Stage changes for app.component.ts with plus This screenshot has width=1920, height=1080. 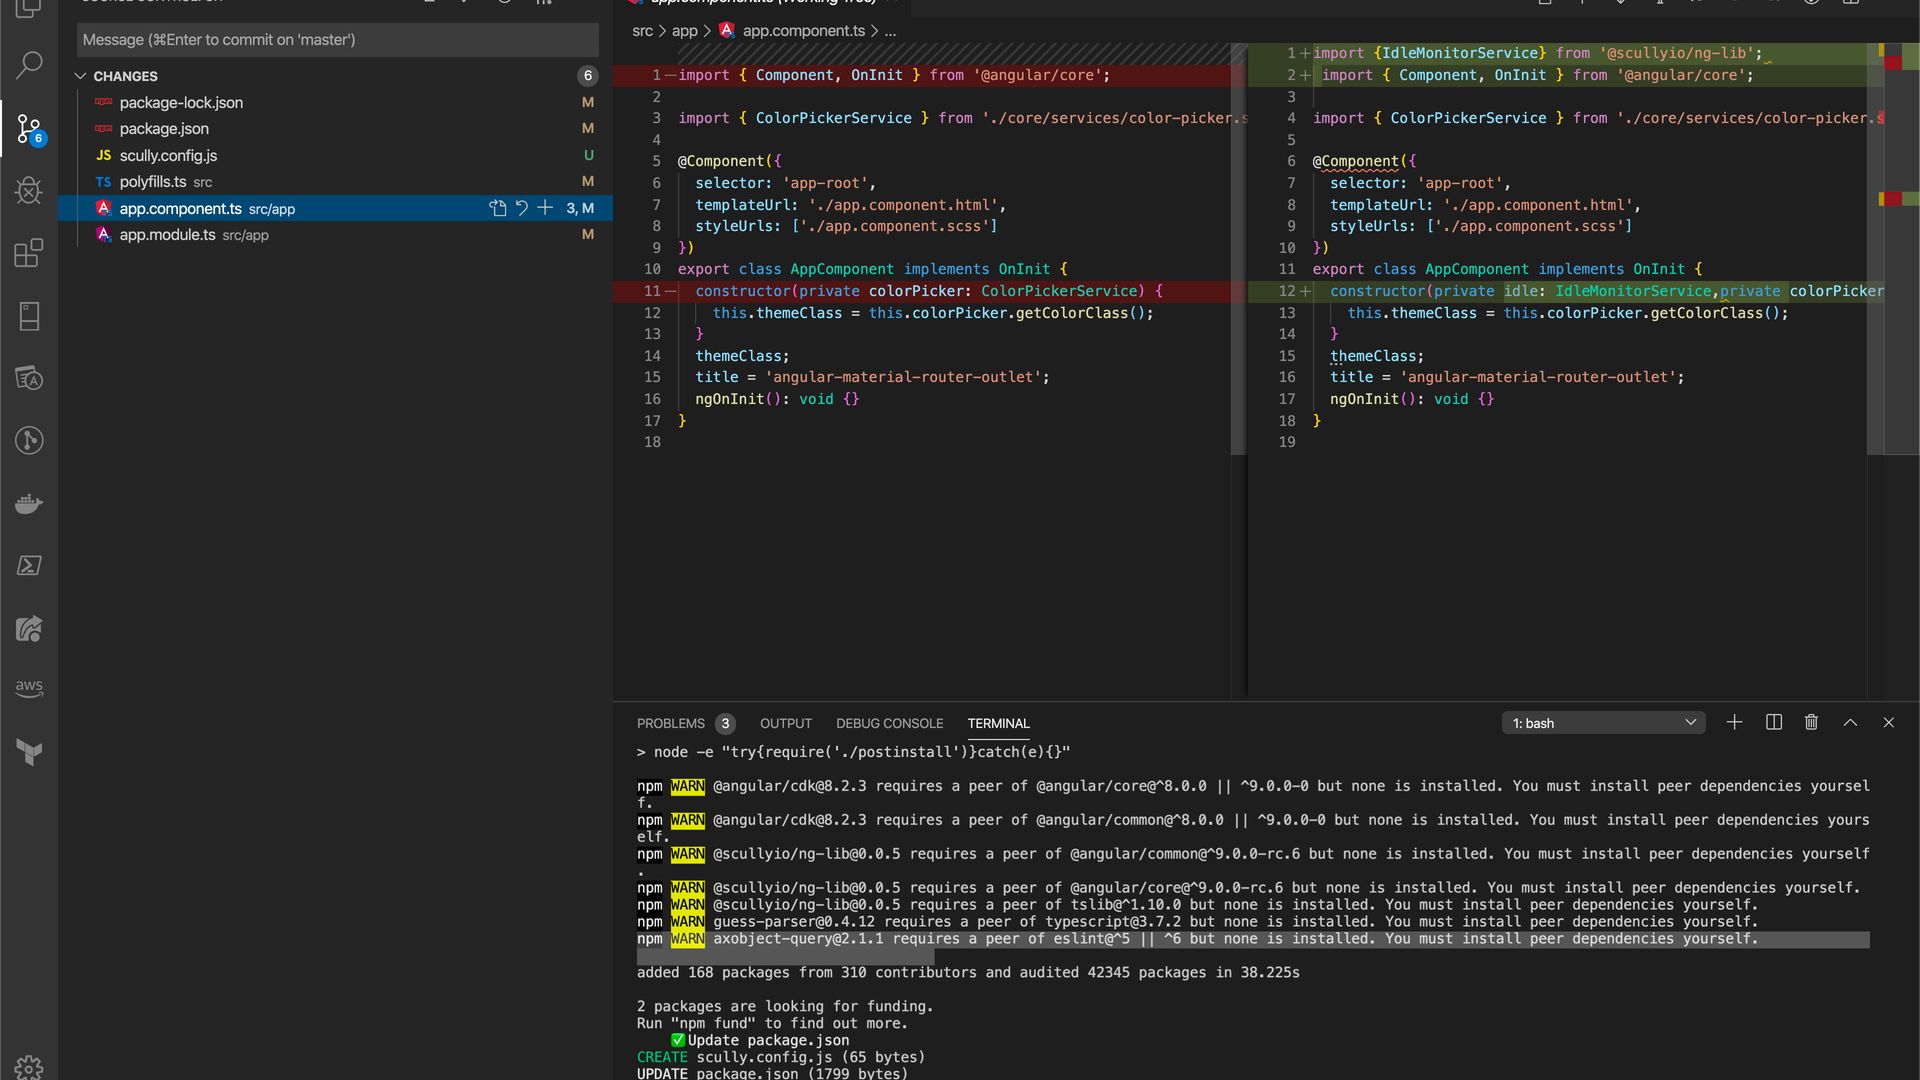tap(545, 208)
